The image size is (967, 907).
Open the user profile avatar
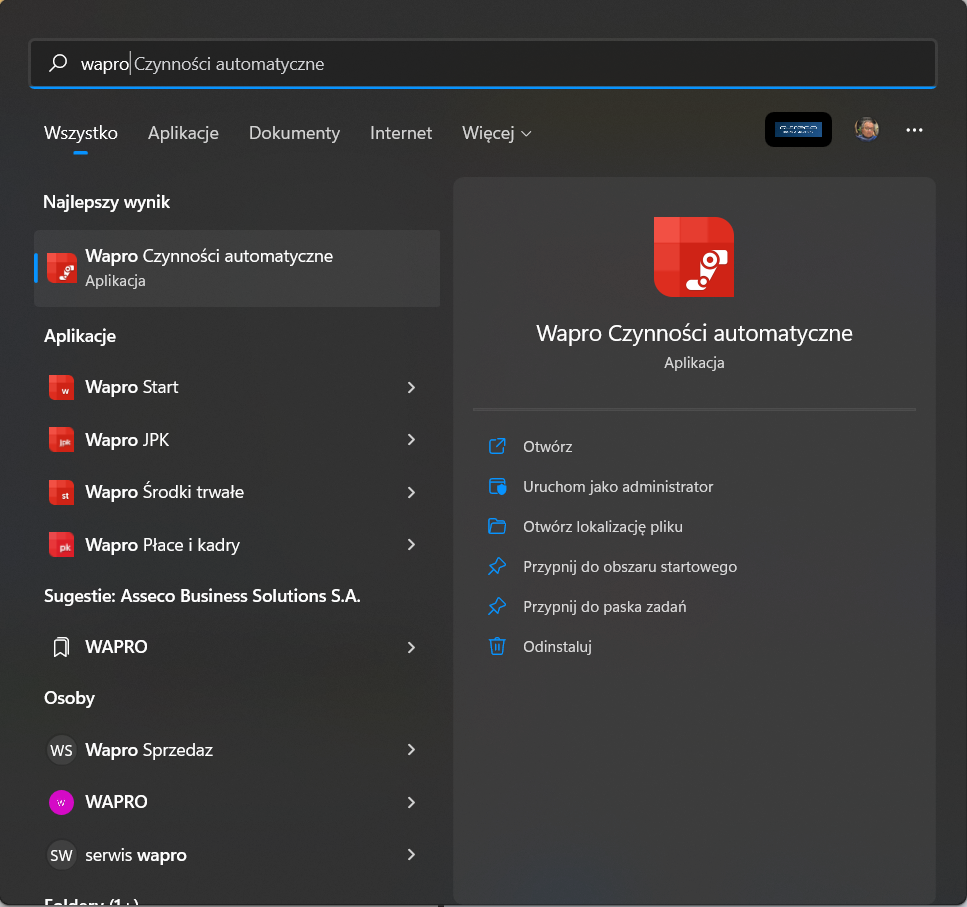click(866, 129)
